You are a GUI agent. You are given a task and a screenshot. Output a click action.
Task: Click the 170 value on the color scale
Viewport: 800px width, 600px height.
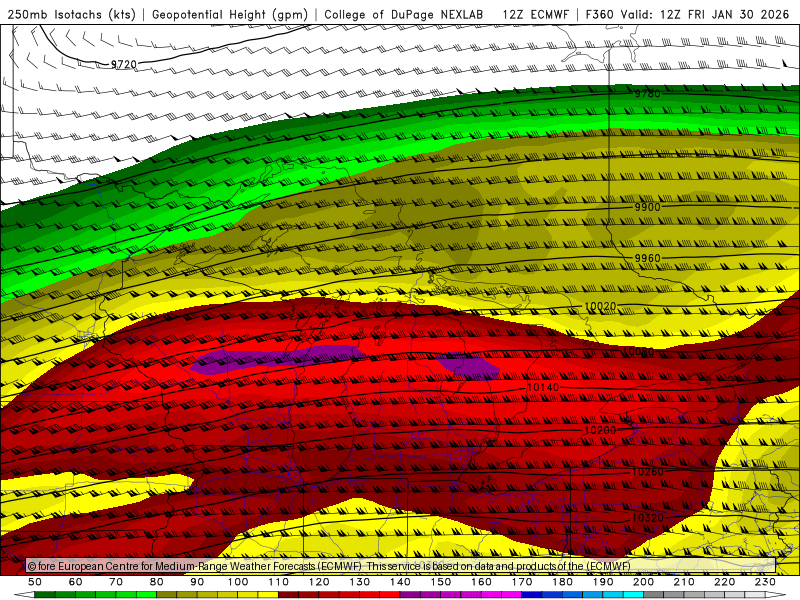[522, 582]
